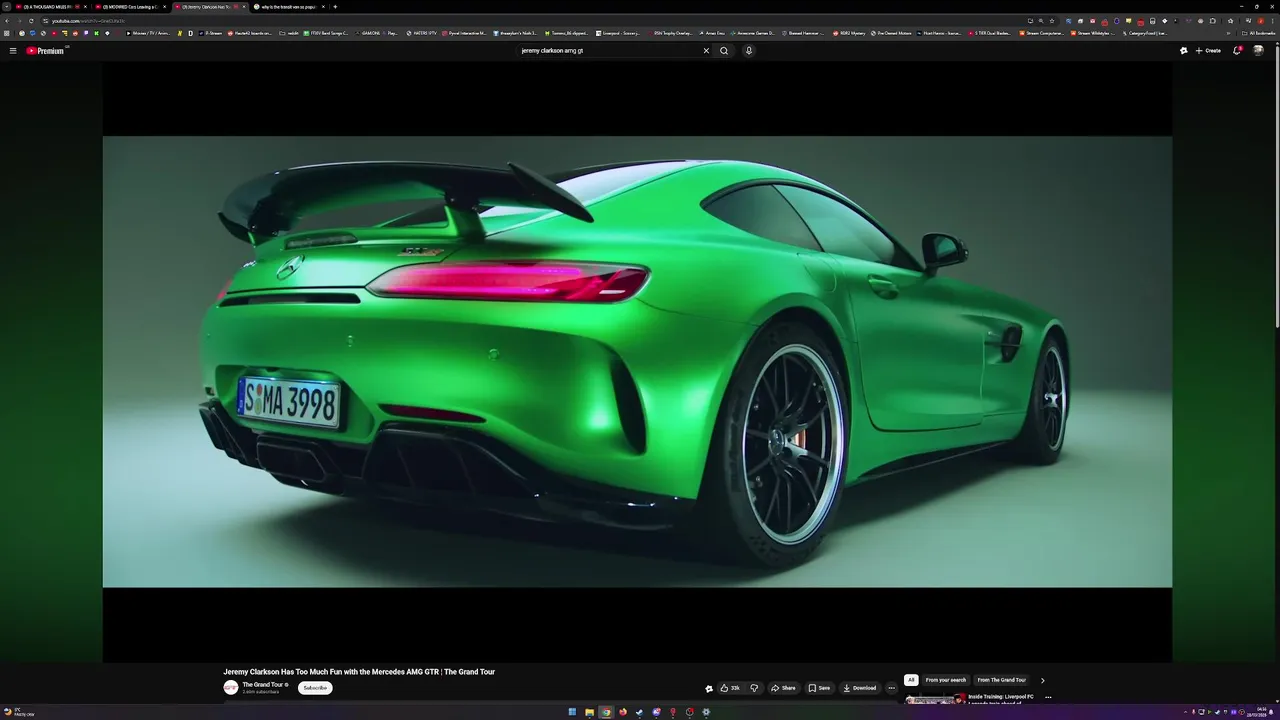1280x720 pixels.
Task: Click the green AMG GTR video player
Action: click(637, 361)
